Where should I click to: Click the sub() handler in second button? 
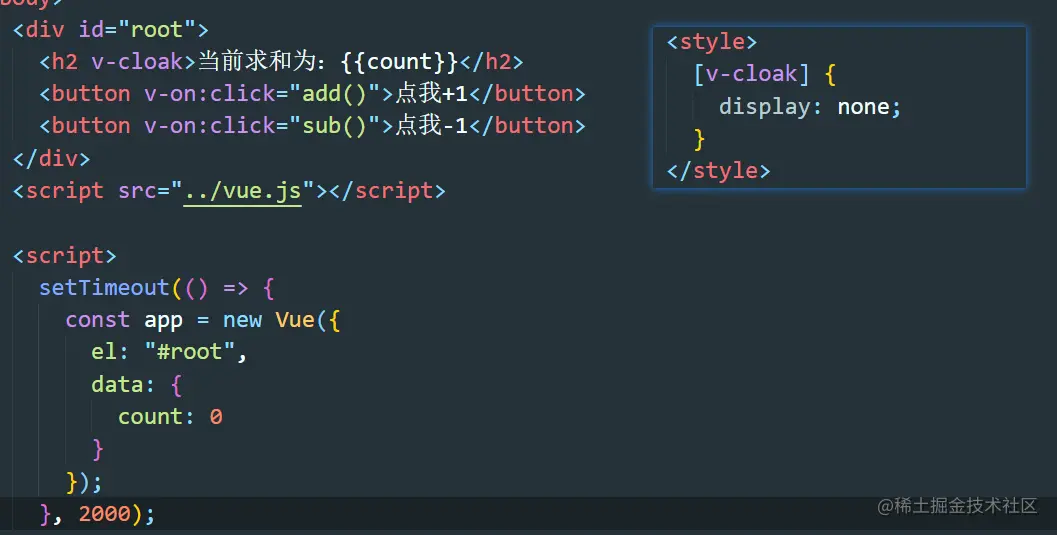tap(334, 126)
